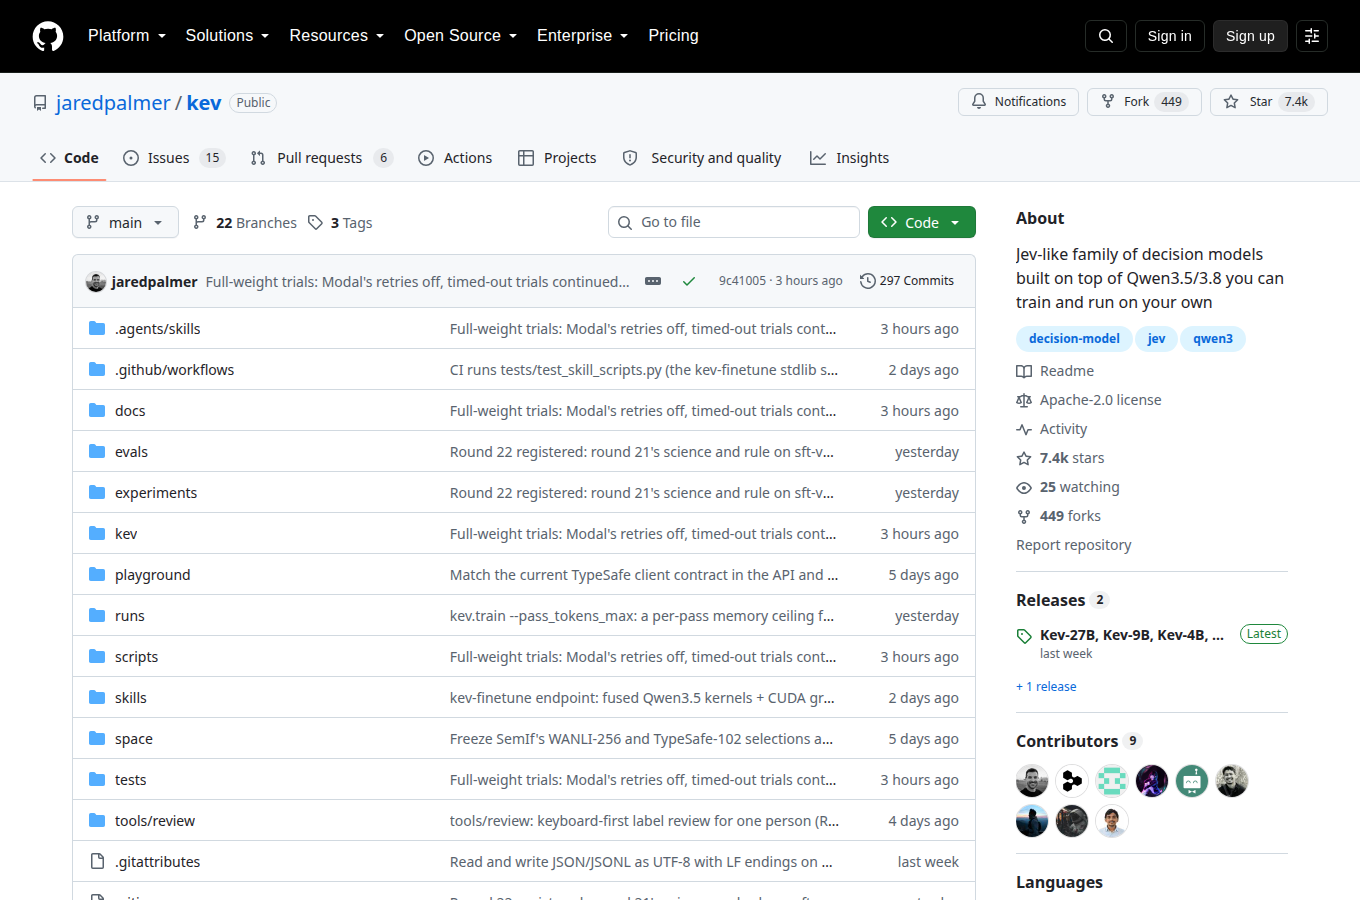Open the .agents/skills folder icon

[x=97, y=328]
